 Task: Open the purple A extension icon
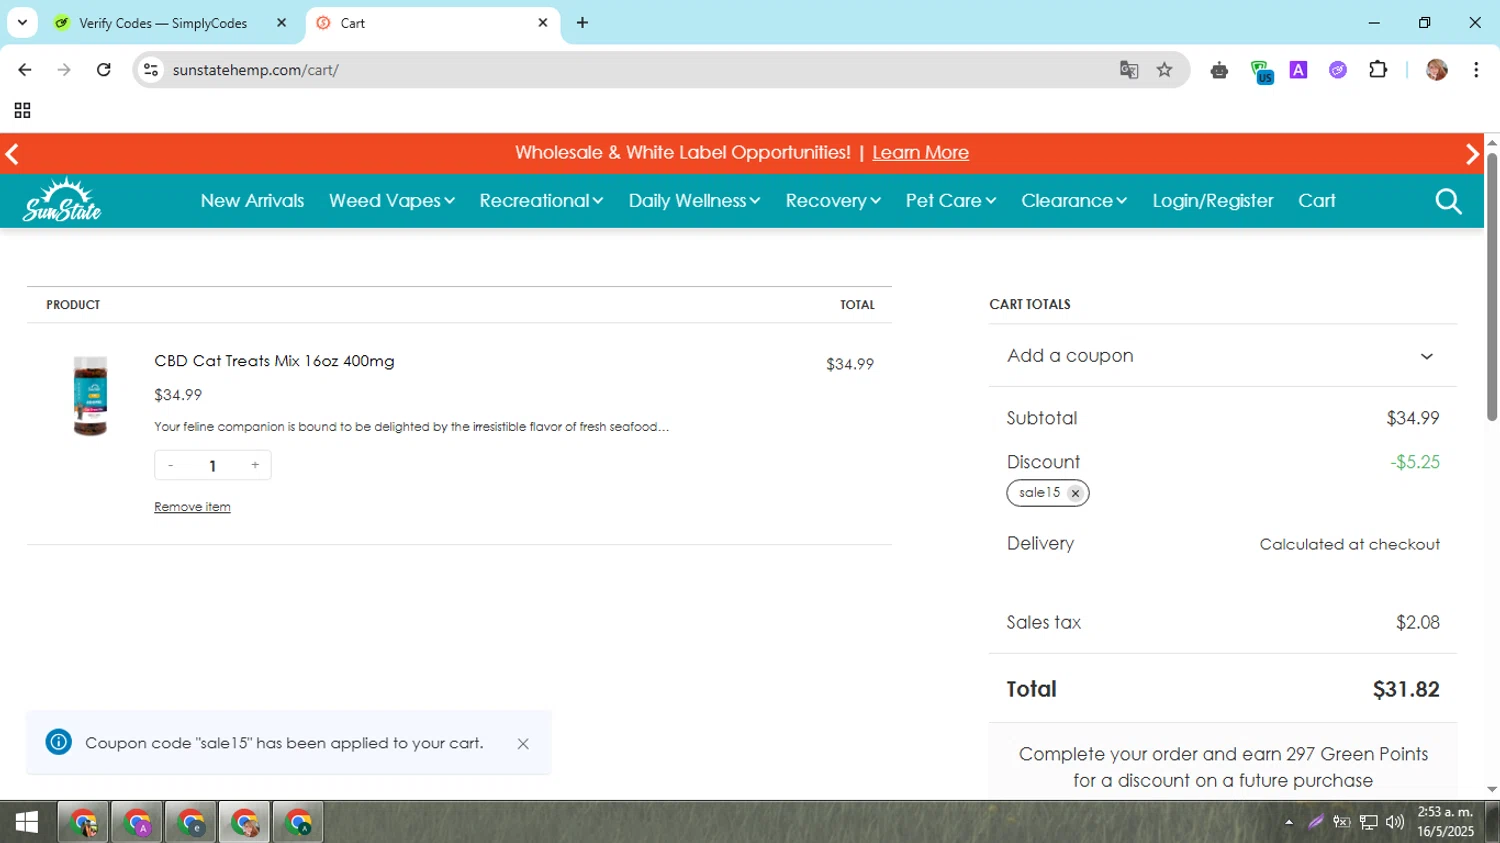[x=1298, y=70]
